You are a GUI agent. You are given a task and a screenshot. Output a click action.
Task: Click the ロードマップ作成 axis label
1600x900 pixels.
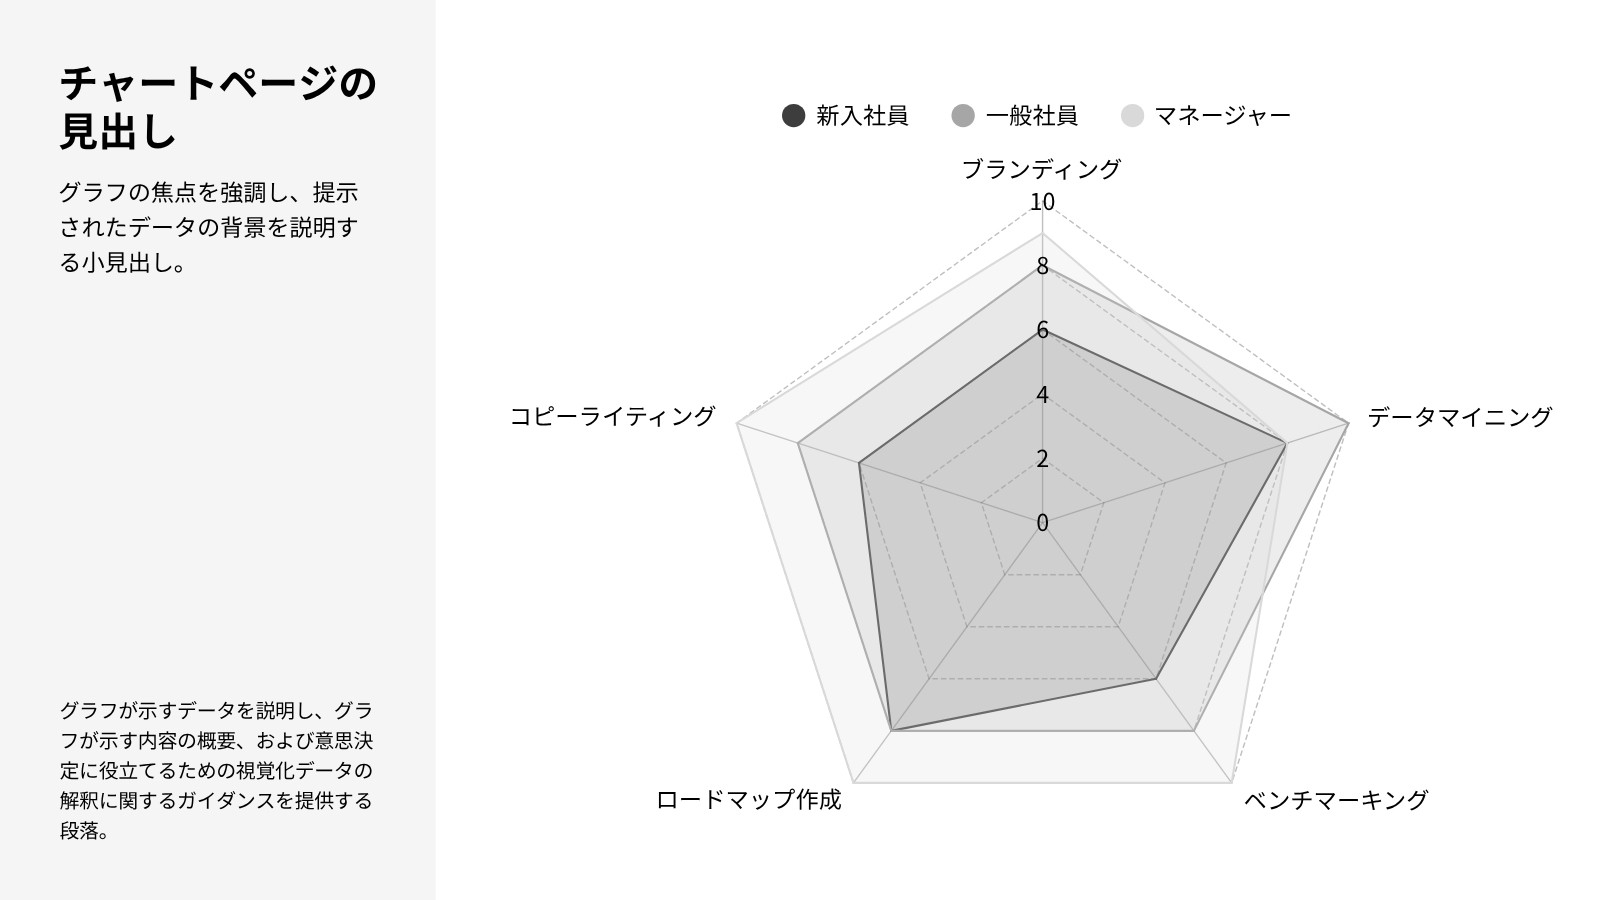coord(749,800)
